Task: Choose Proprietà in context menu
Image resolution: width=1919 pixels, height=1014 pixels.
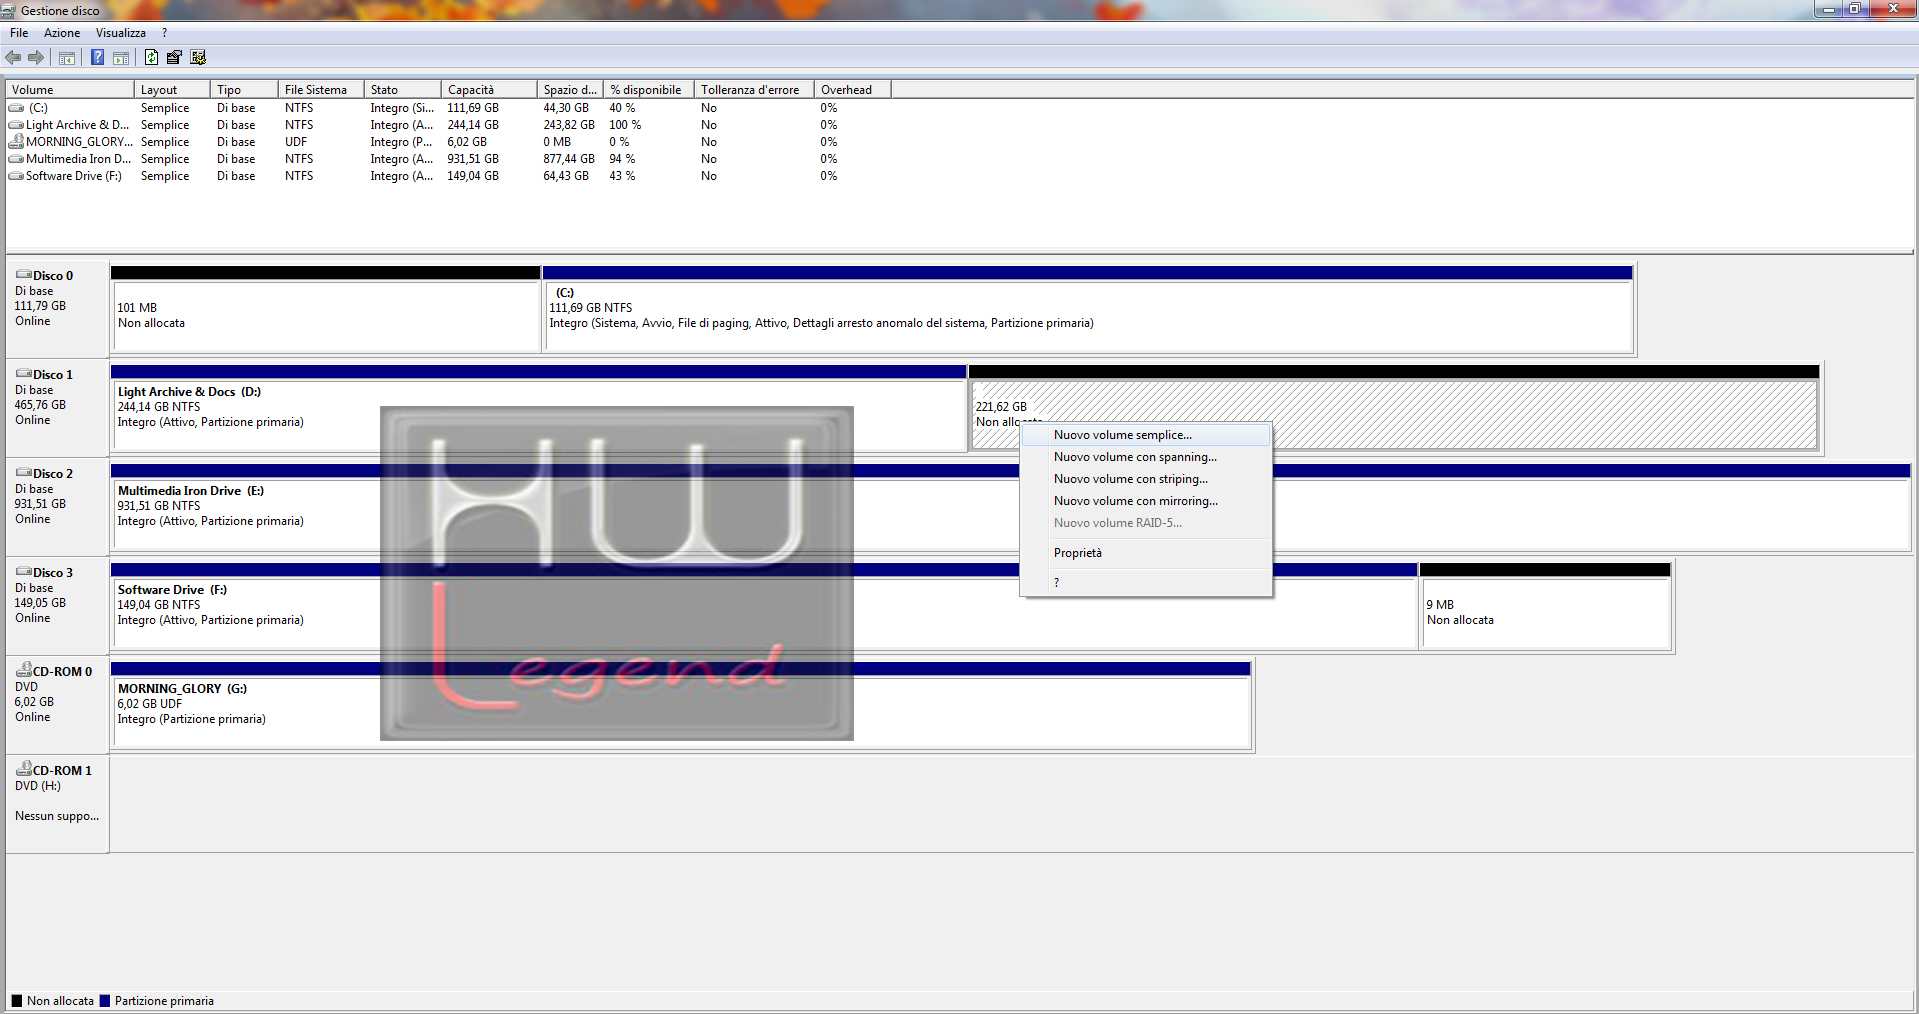Action: tap(1146, 553)
